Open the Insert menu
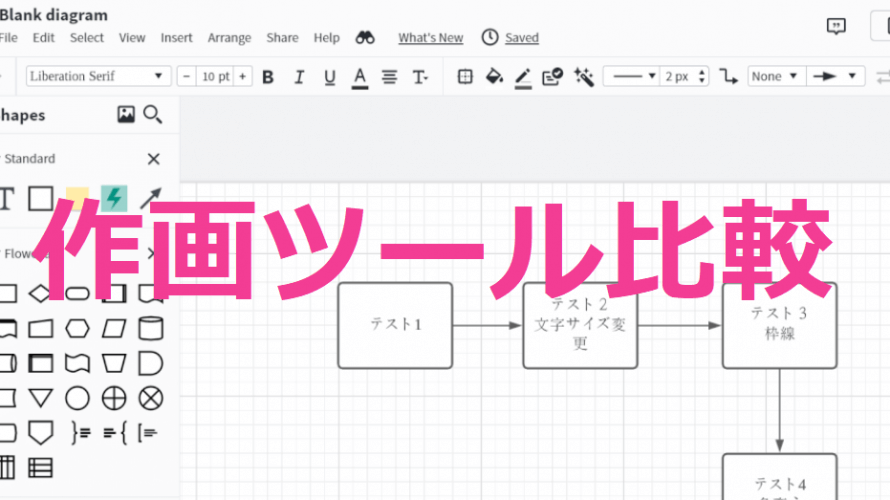The height and width of the screenshot is (500, 890). click(x=176, y=37)
